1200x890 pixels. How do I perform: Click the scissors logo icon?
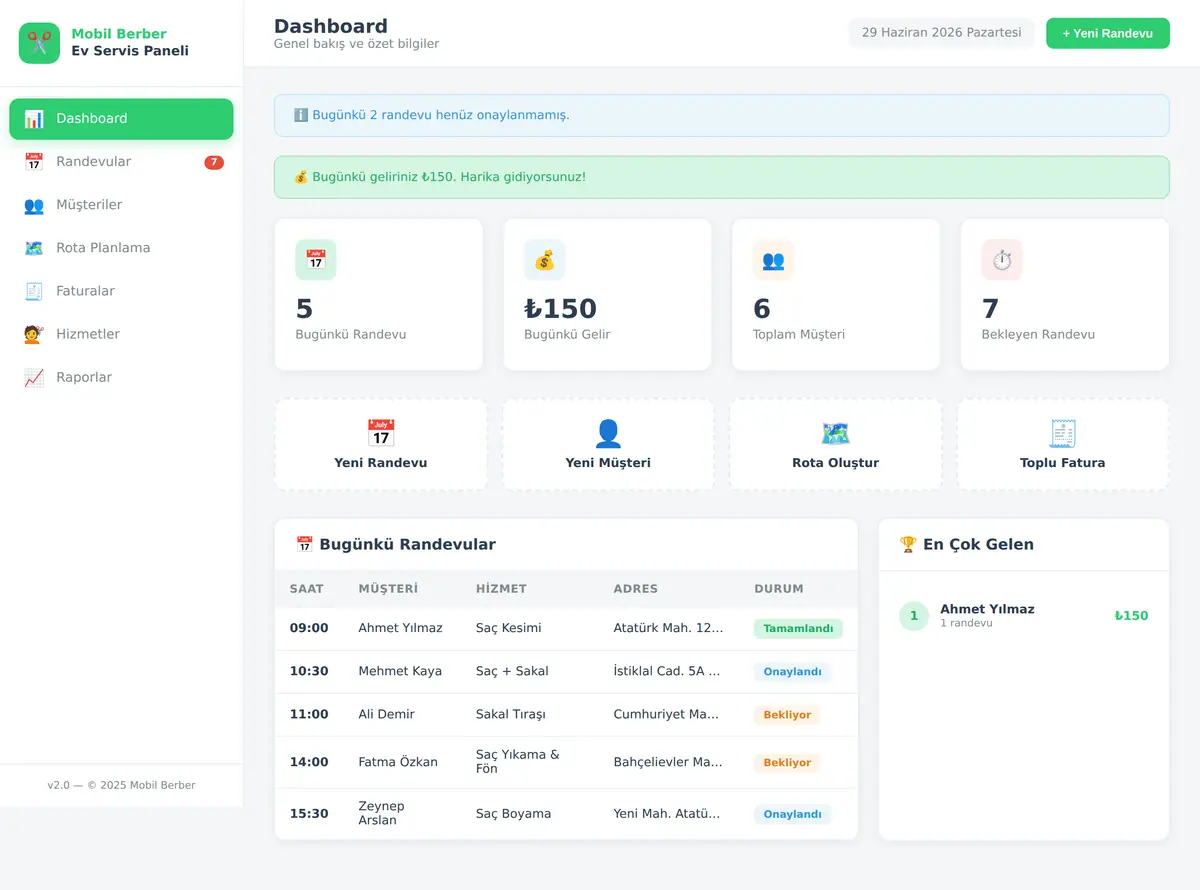[39, 43]
